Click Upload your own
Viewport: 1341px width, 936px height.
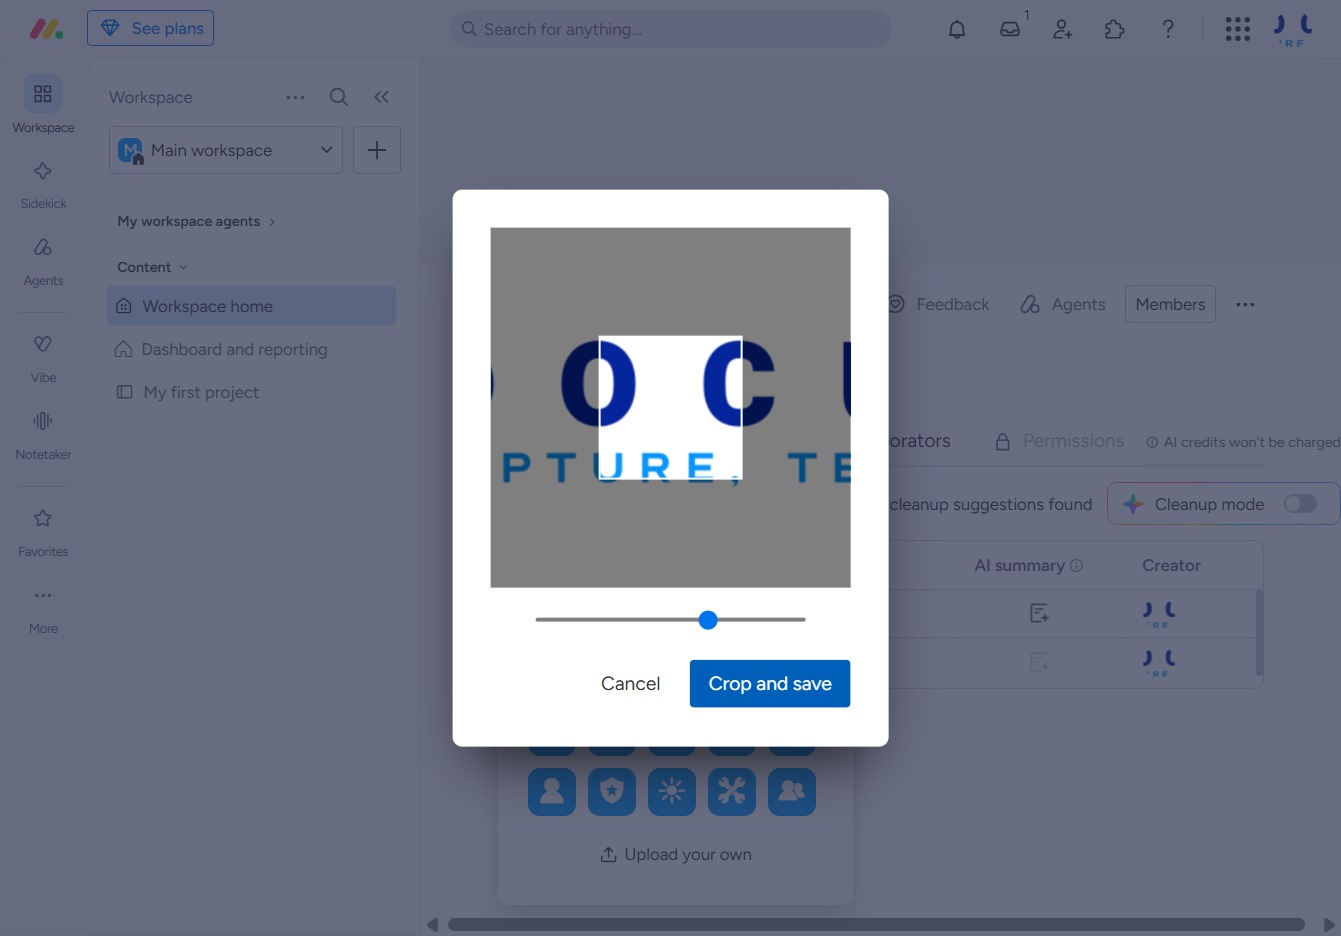click(676, 854)
